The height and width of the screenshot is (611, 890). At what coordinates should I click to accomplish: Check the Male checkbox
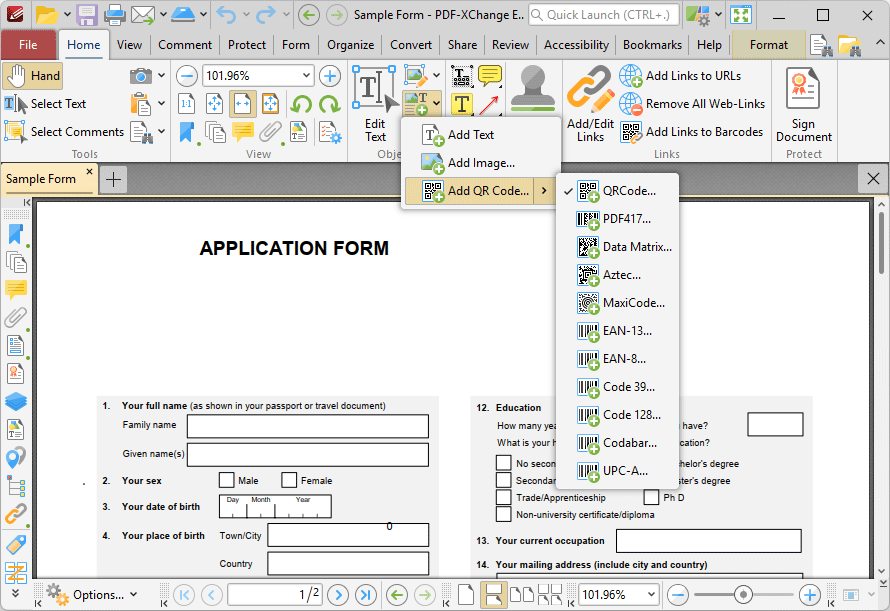[226, 480]
